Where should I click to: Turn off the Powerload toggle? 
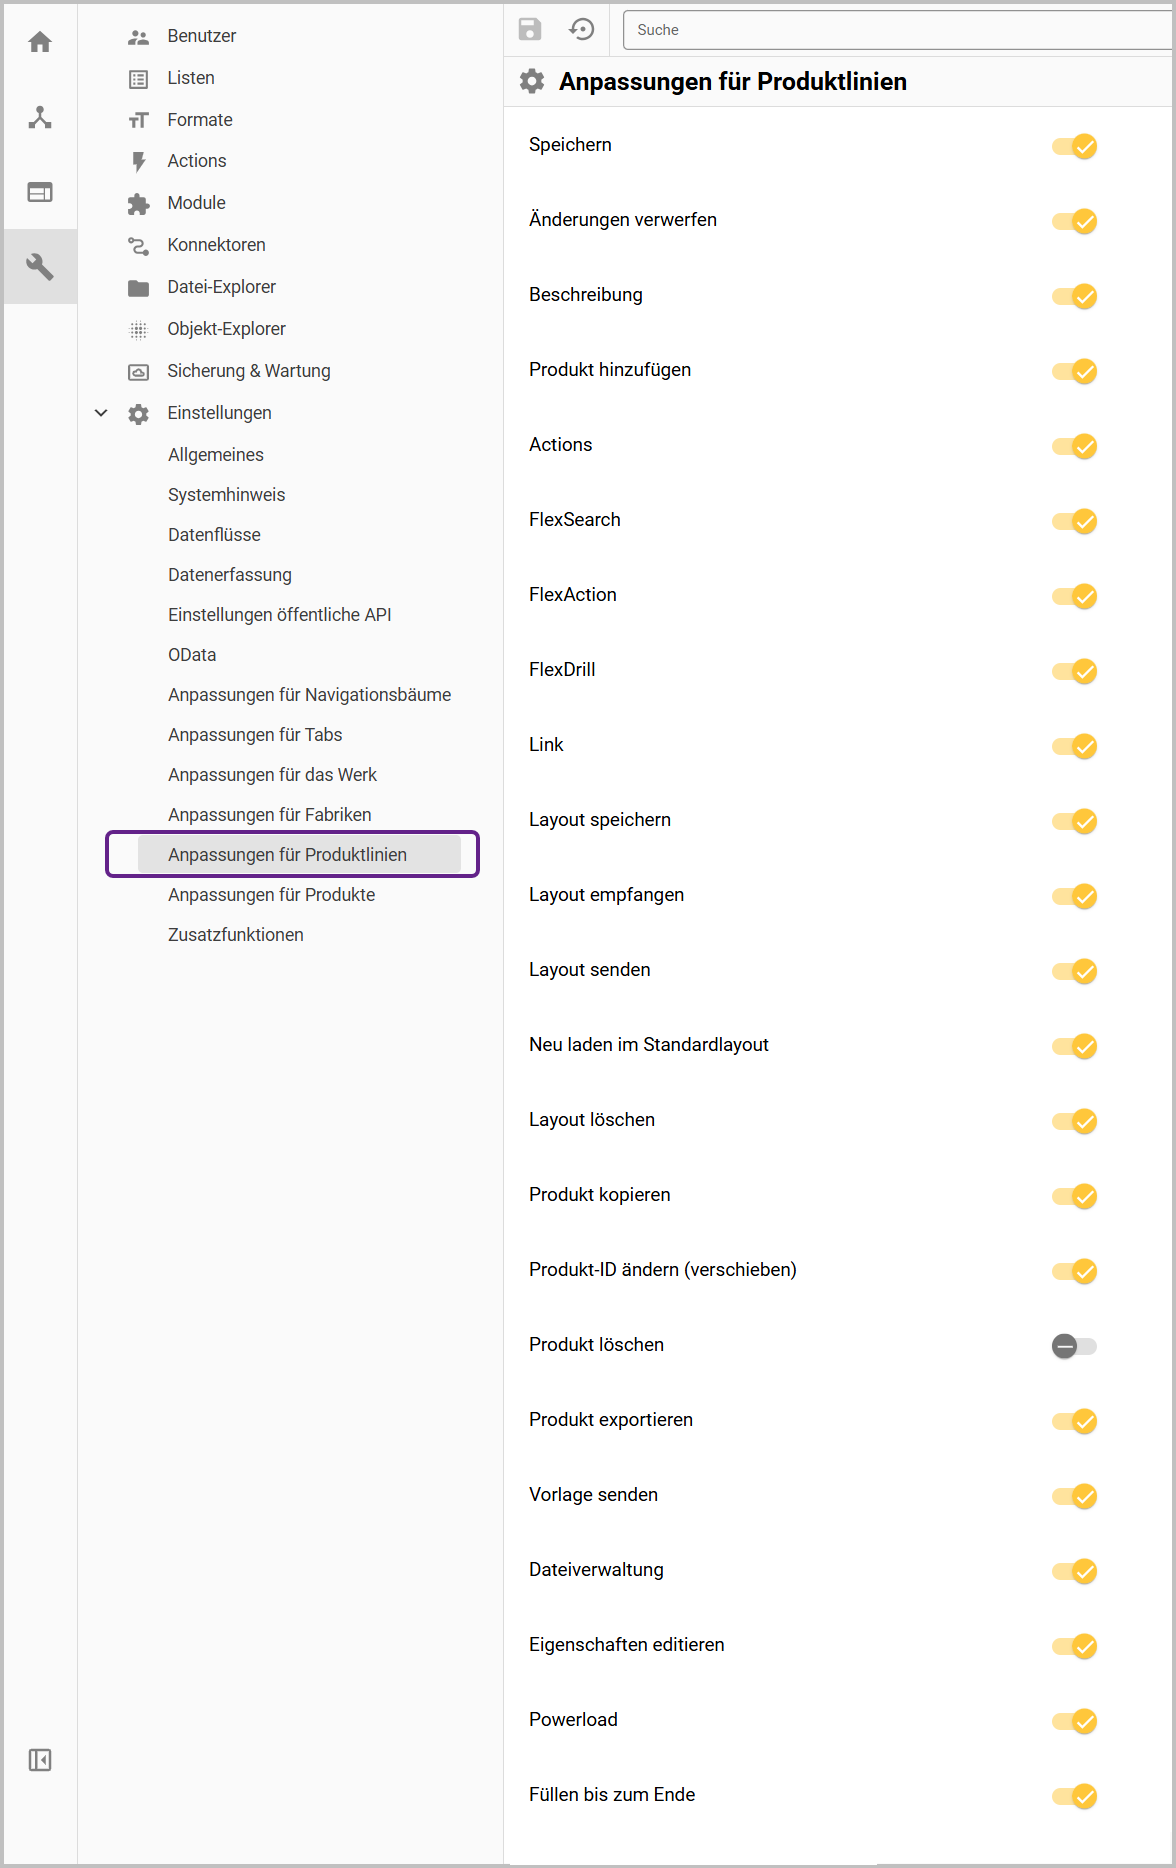click(1074, 1721)
